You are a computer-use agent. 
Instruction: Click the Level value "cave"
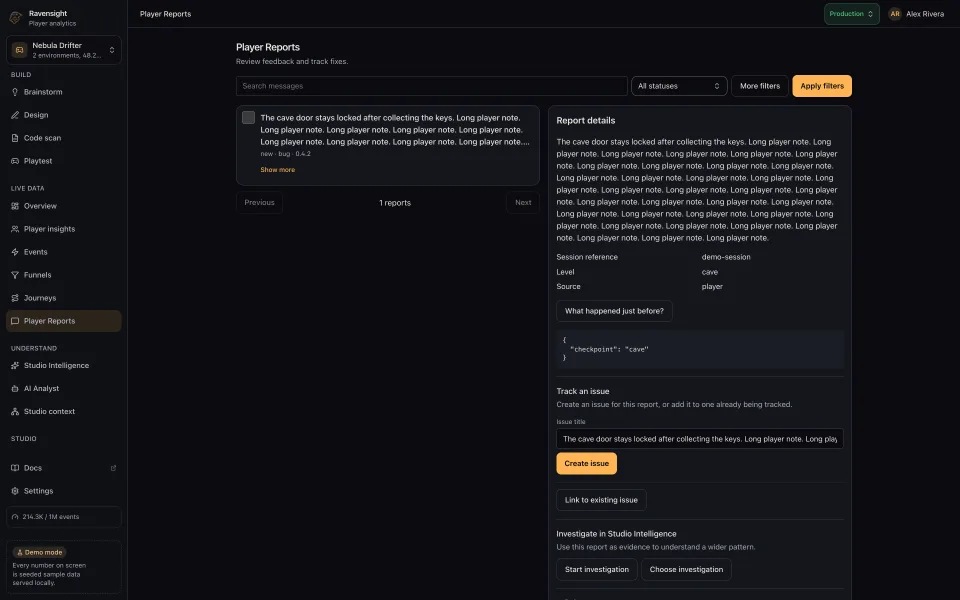pyautogui.click(x=710, y=272)
